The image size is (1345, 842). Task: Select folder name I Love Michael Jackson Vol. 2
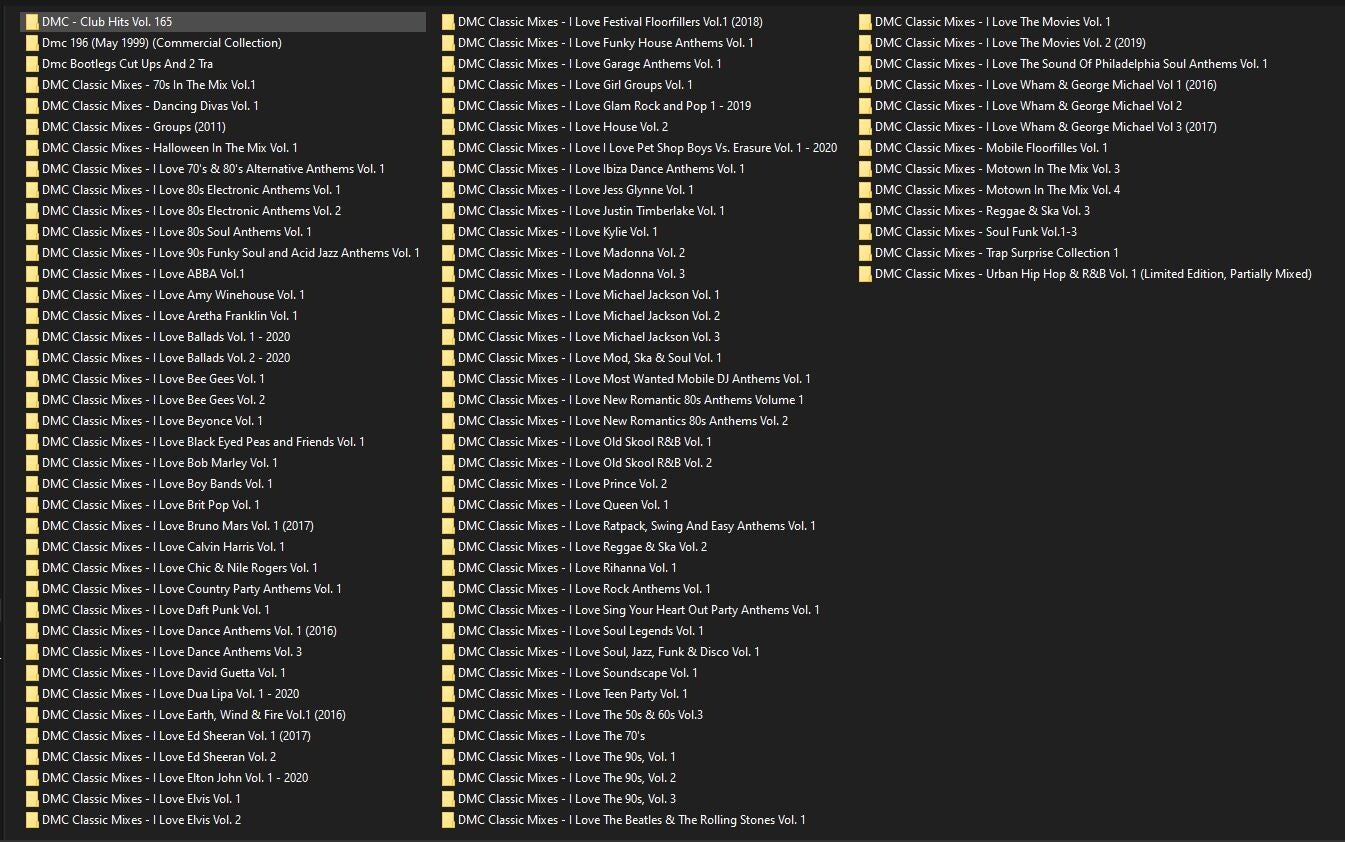tap(589, 316)
